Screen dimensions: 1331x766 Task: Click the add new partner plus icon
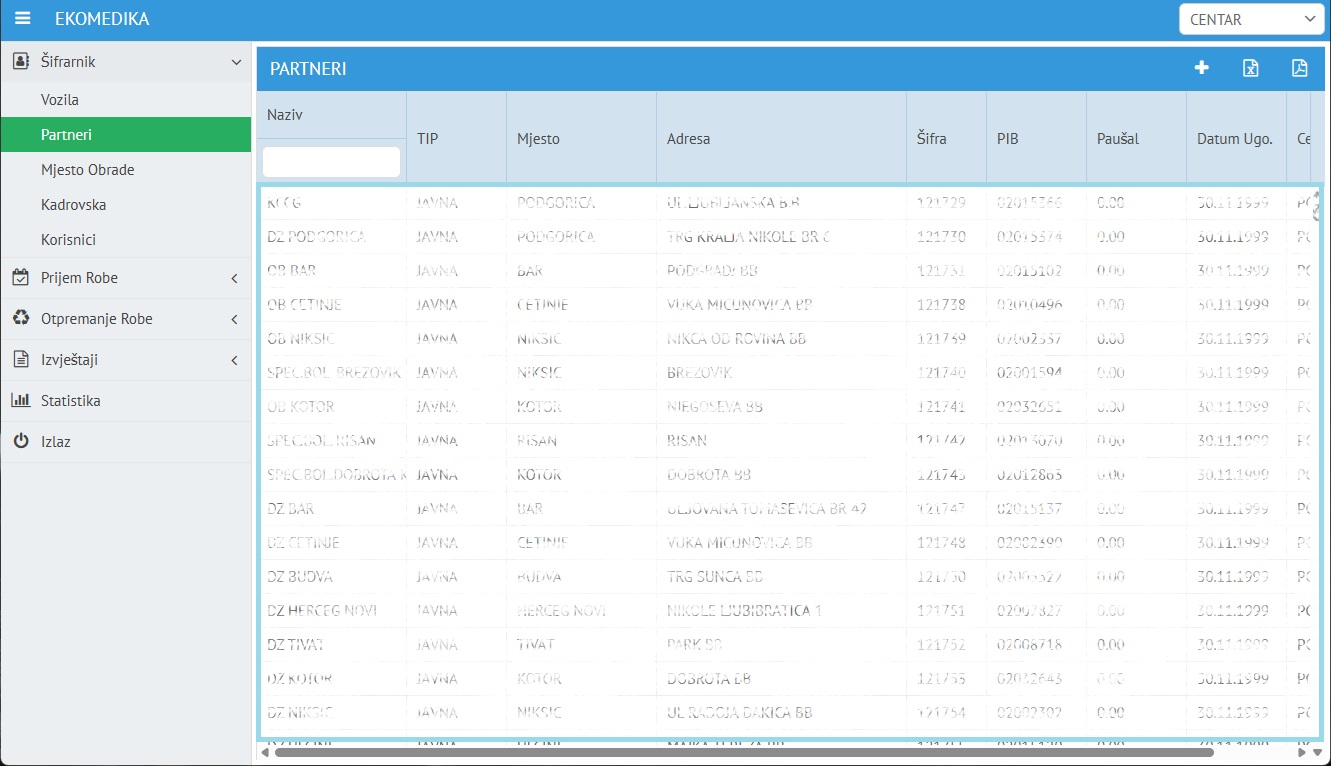[1202, 68]
